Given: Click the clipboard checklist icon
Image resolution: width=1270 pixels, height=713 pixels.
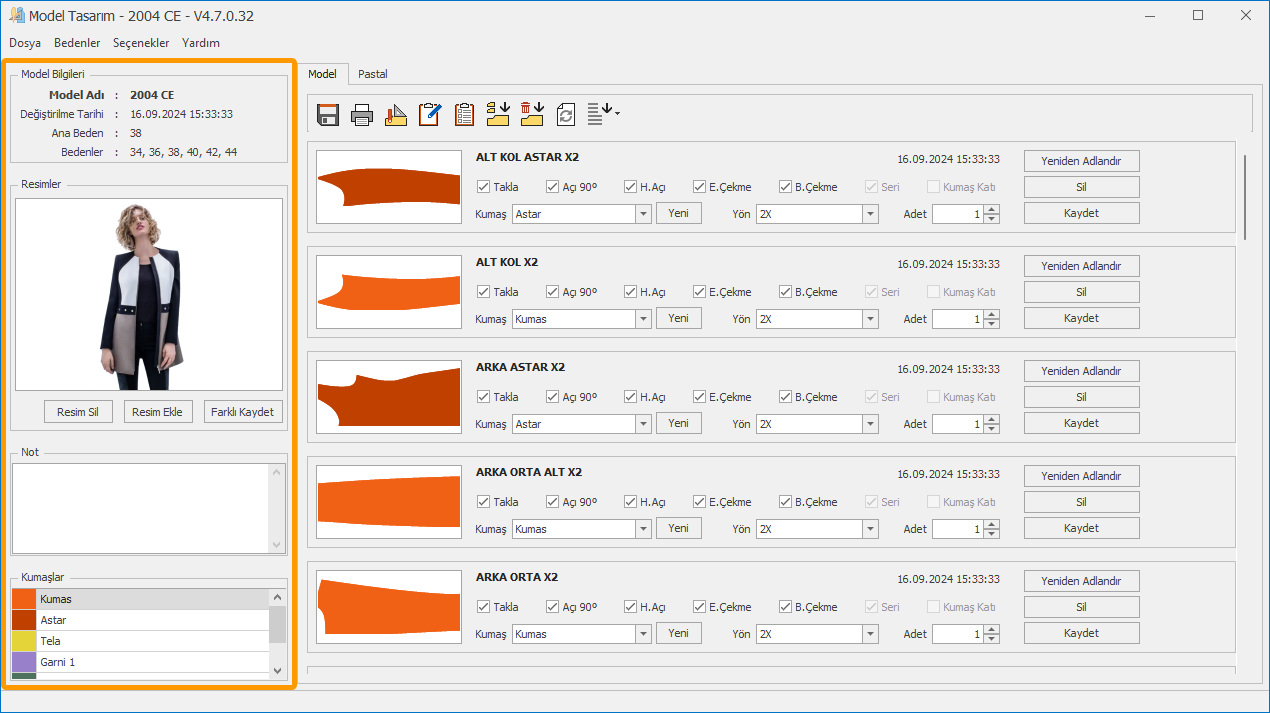Looking at the screenshot, I should (464, 115).
